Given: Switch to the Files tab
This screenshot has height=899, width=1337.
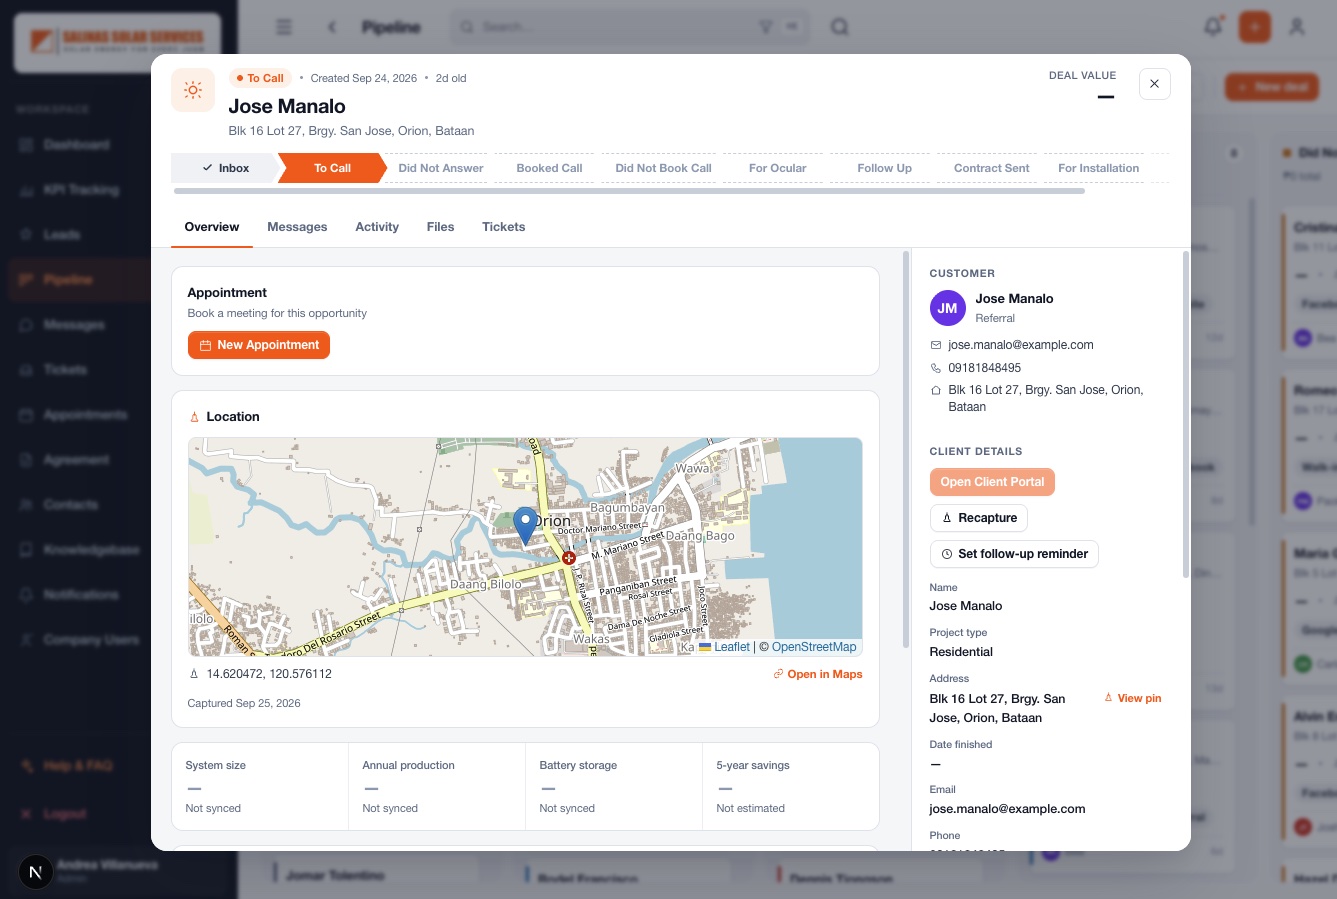Looking at the screenshot, I should (440, 227).
